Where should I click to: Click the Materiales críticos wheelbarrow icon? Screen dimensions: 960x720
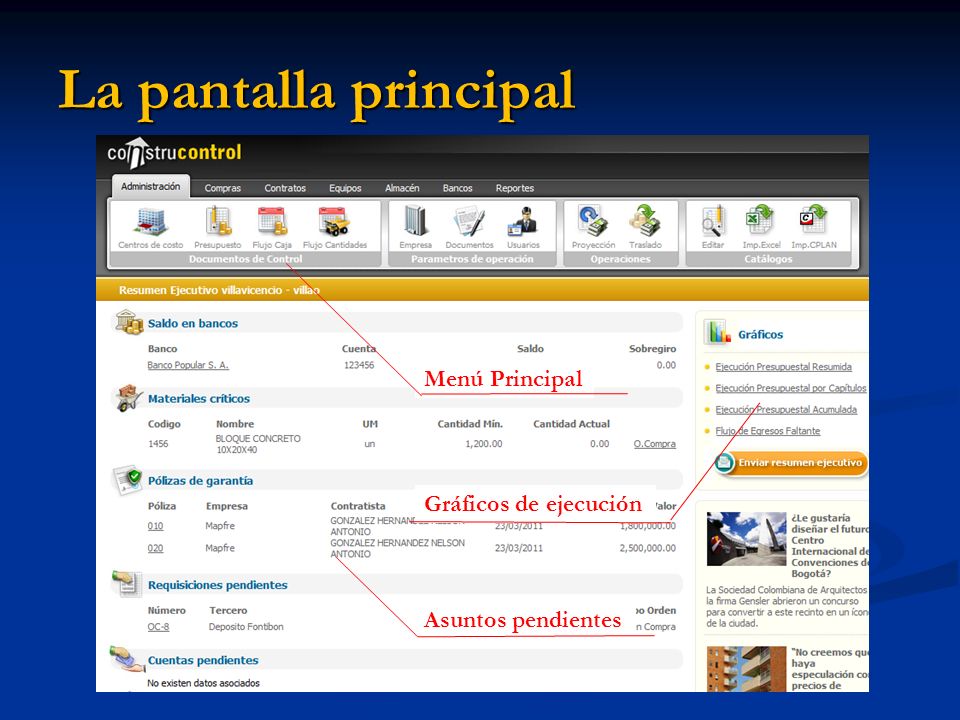(x=129, y=397)
